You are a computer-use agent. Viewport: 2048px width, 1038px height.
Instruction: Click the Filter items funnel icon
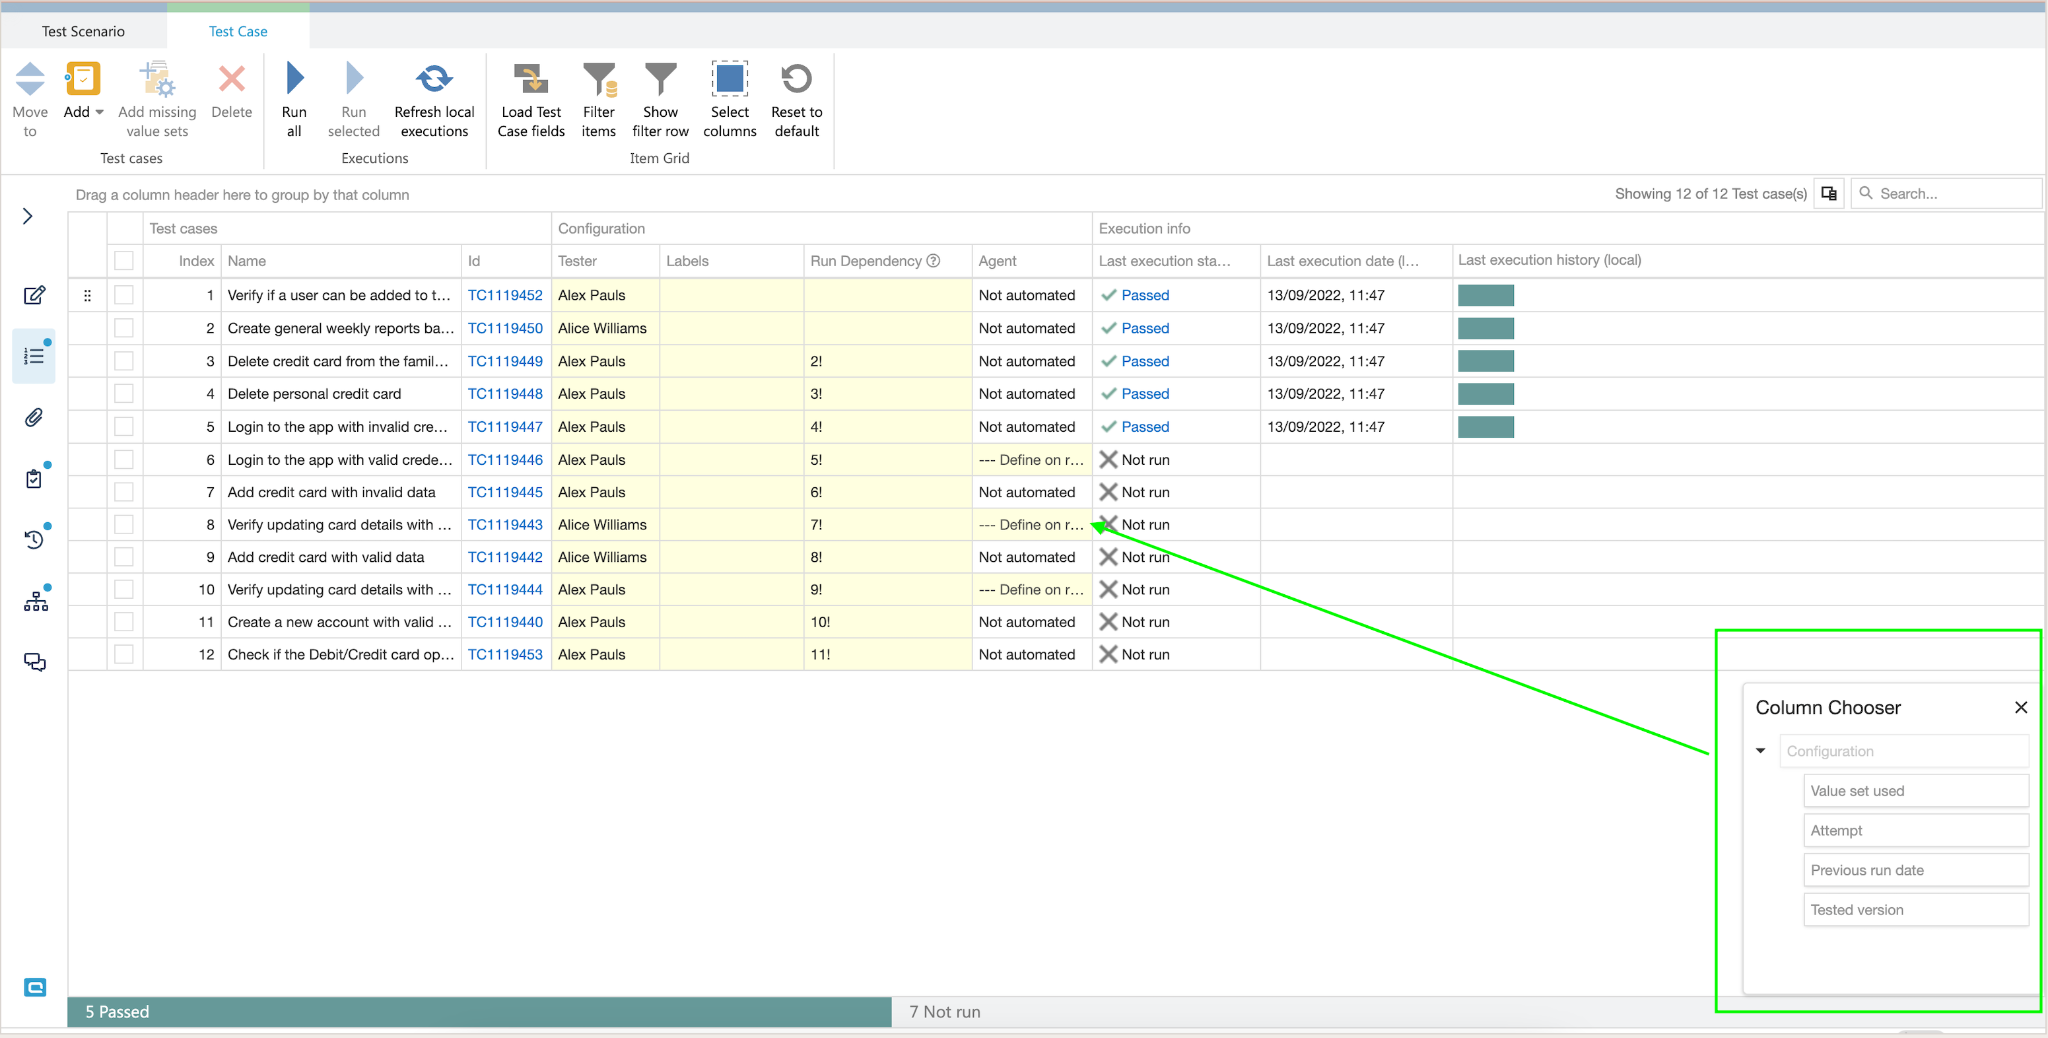coord(599,80)
